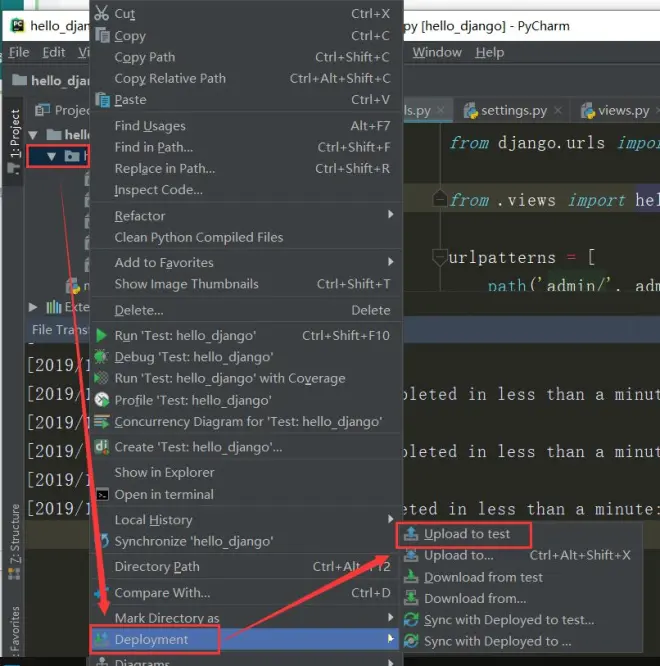Click Sync with Deployed to ... icon
Viewport: 660px width, 666px height.
(411, 641)
